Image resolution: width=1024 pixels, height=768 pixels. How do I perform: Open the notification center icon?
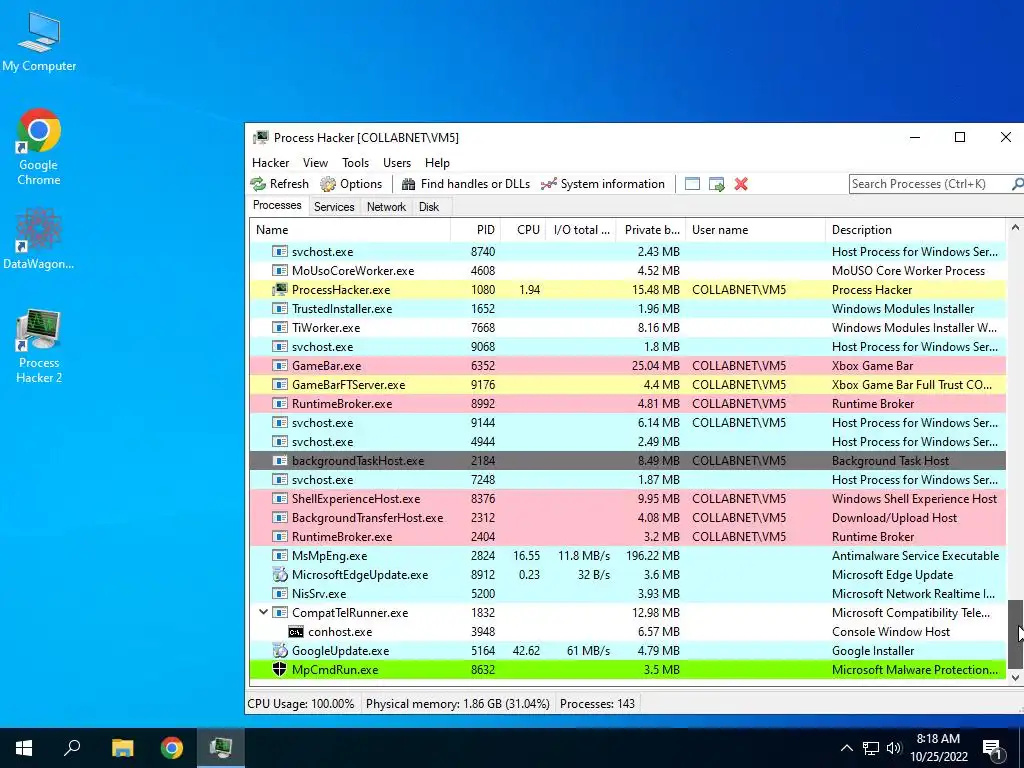pos(993,748)
